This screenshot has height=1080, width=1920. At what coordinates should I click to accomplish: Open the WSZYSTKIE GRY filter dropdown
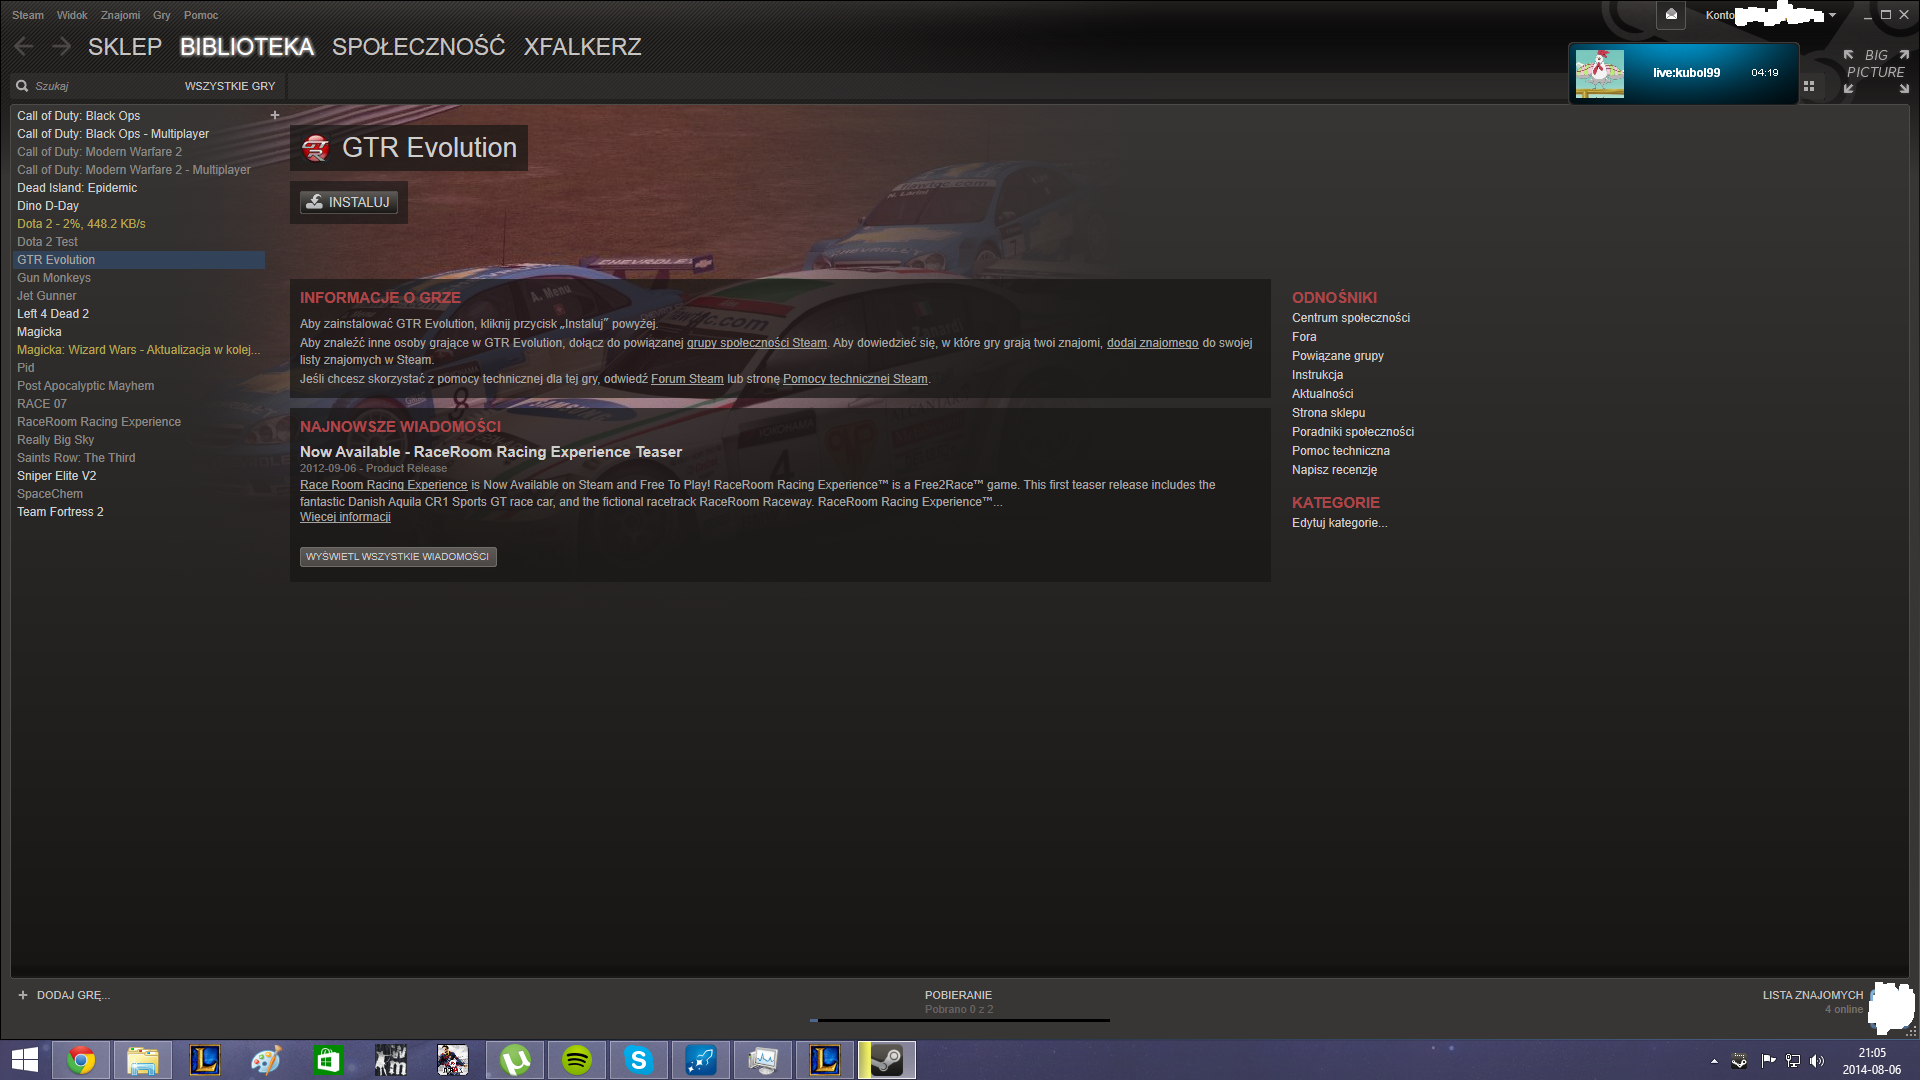230,86
